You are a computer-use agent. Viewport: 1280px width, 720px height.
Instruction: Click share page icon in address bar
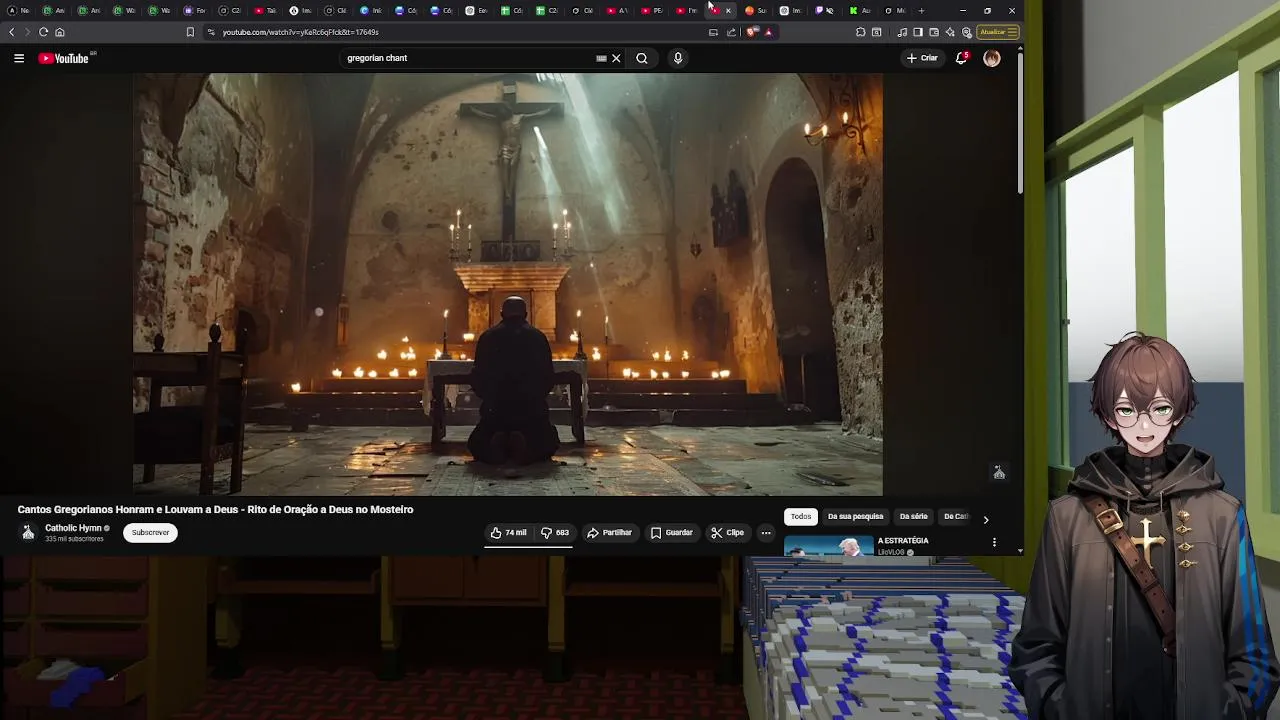tap(731, 32)
